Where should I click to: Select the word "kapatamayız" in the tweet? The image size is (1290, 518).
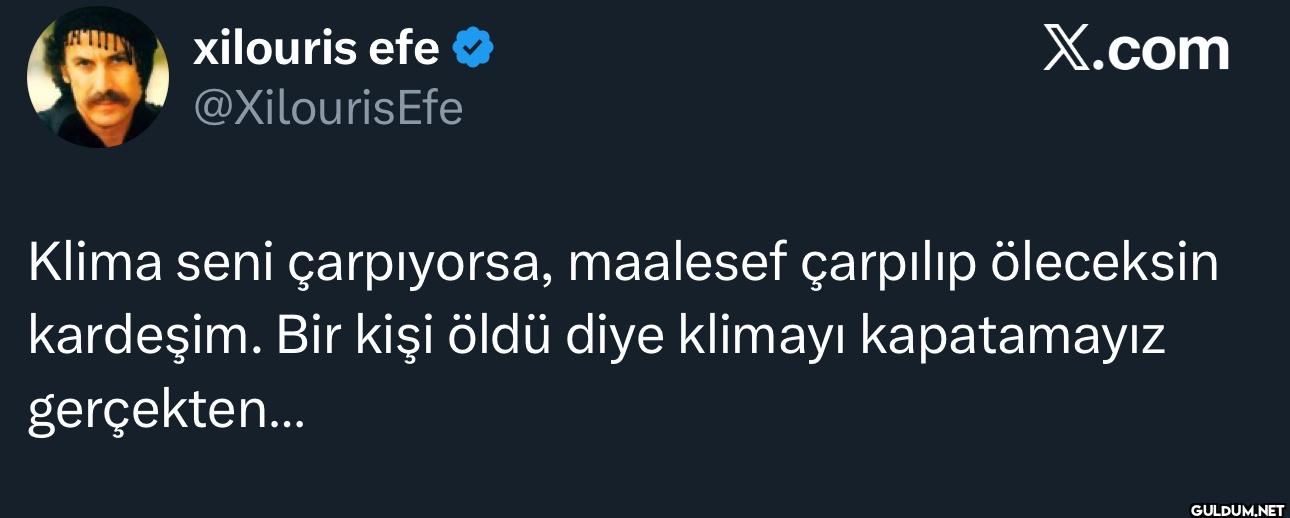[x=1013, y=342]
